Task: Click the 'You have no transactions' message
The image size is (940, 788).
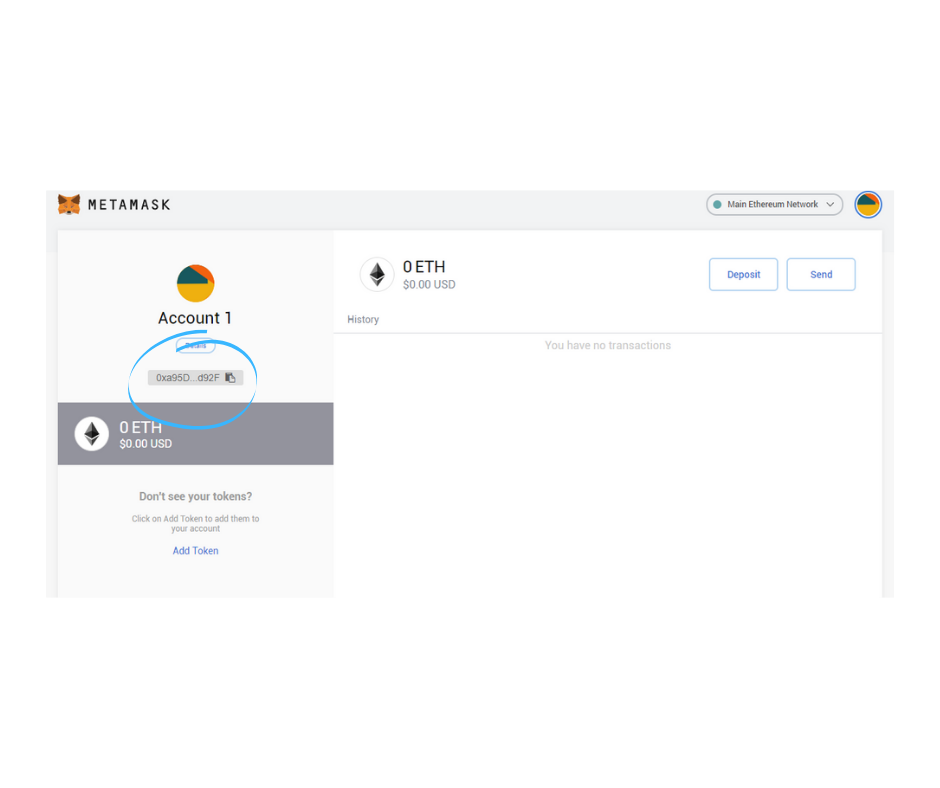Action: [x=608, y=345]
